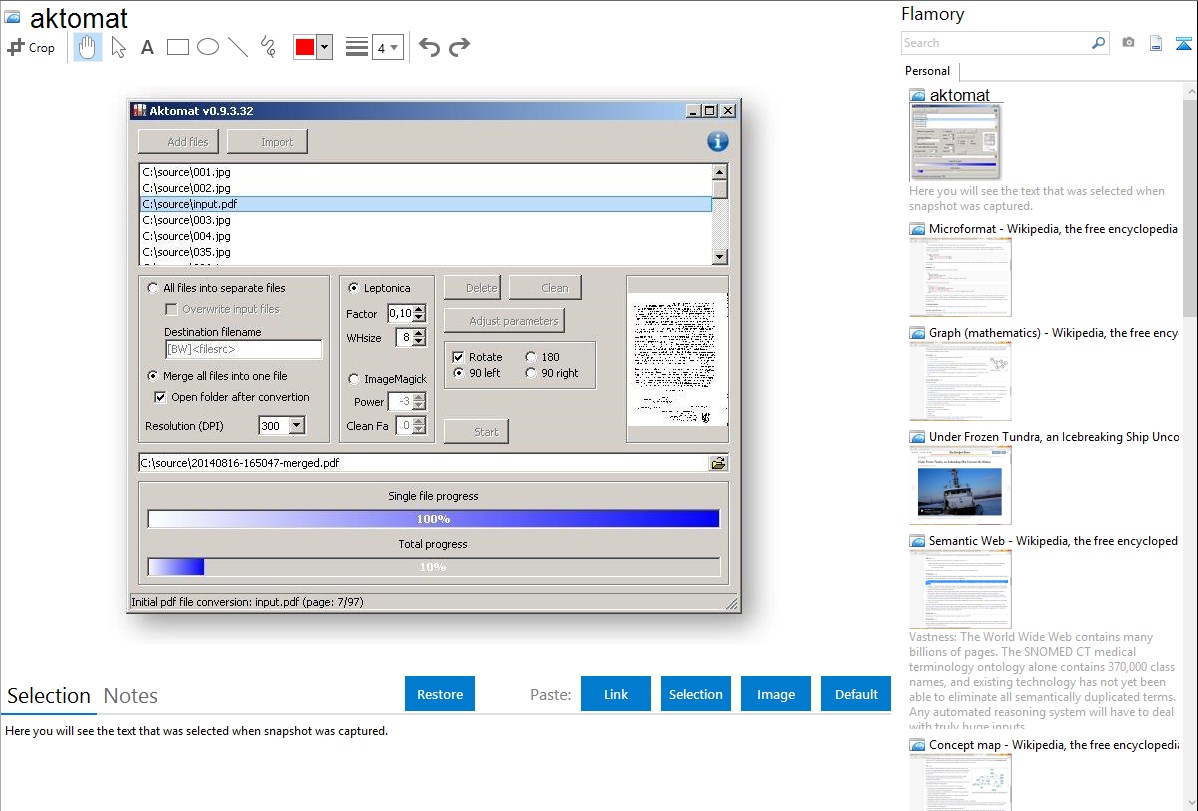Click the Start button
This screenshot has height=811, width=1198.
[477, 432]
